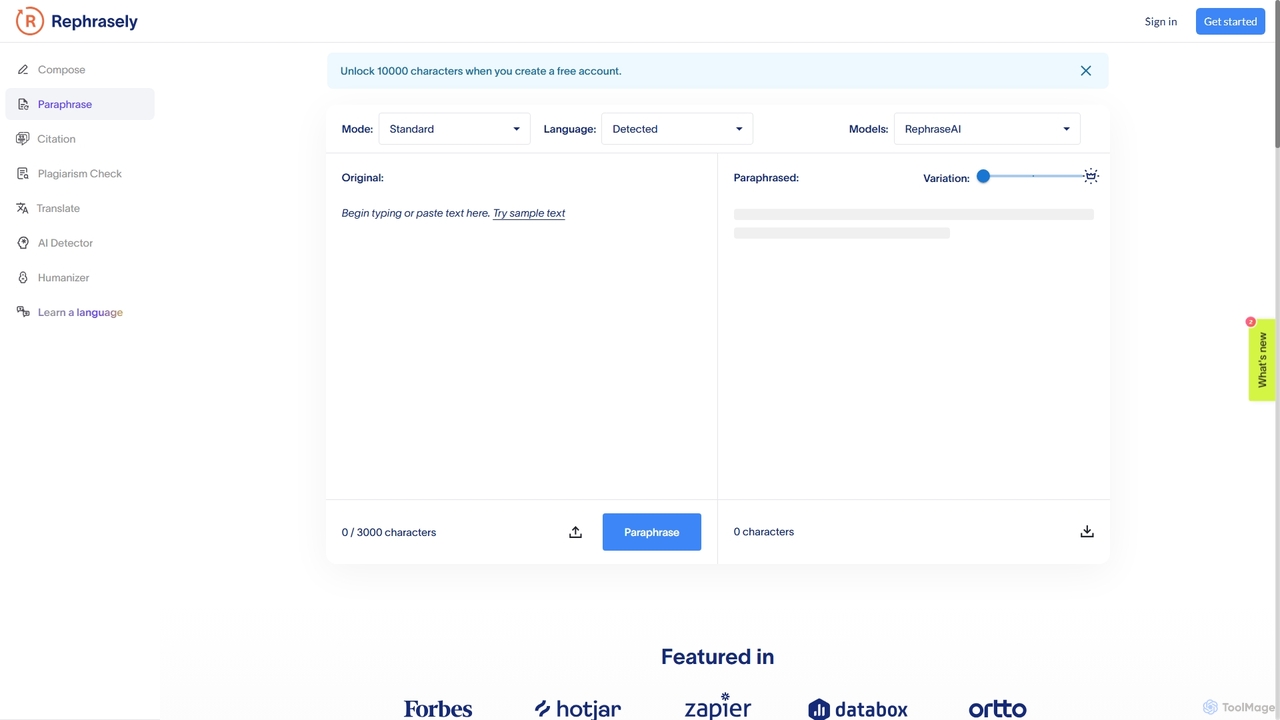Click the 'Original:' label
Screen dimensions: 1280x720
click(363, 178)
